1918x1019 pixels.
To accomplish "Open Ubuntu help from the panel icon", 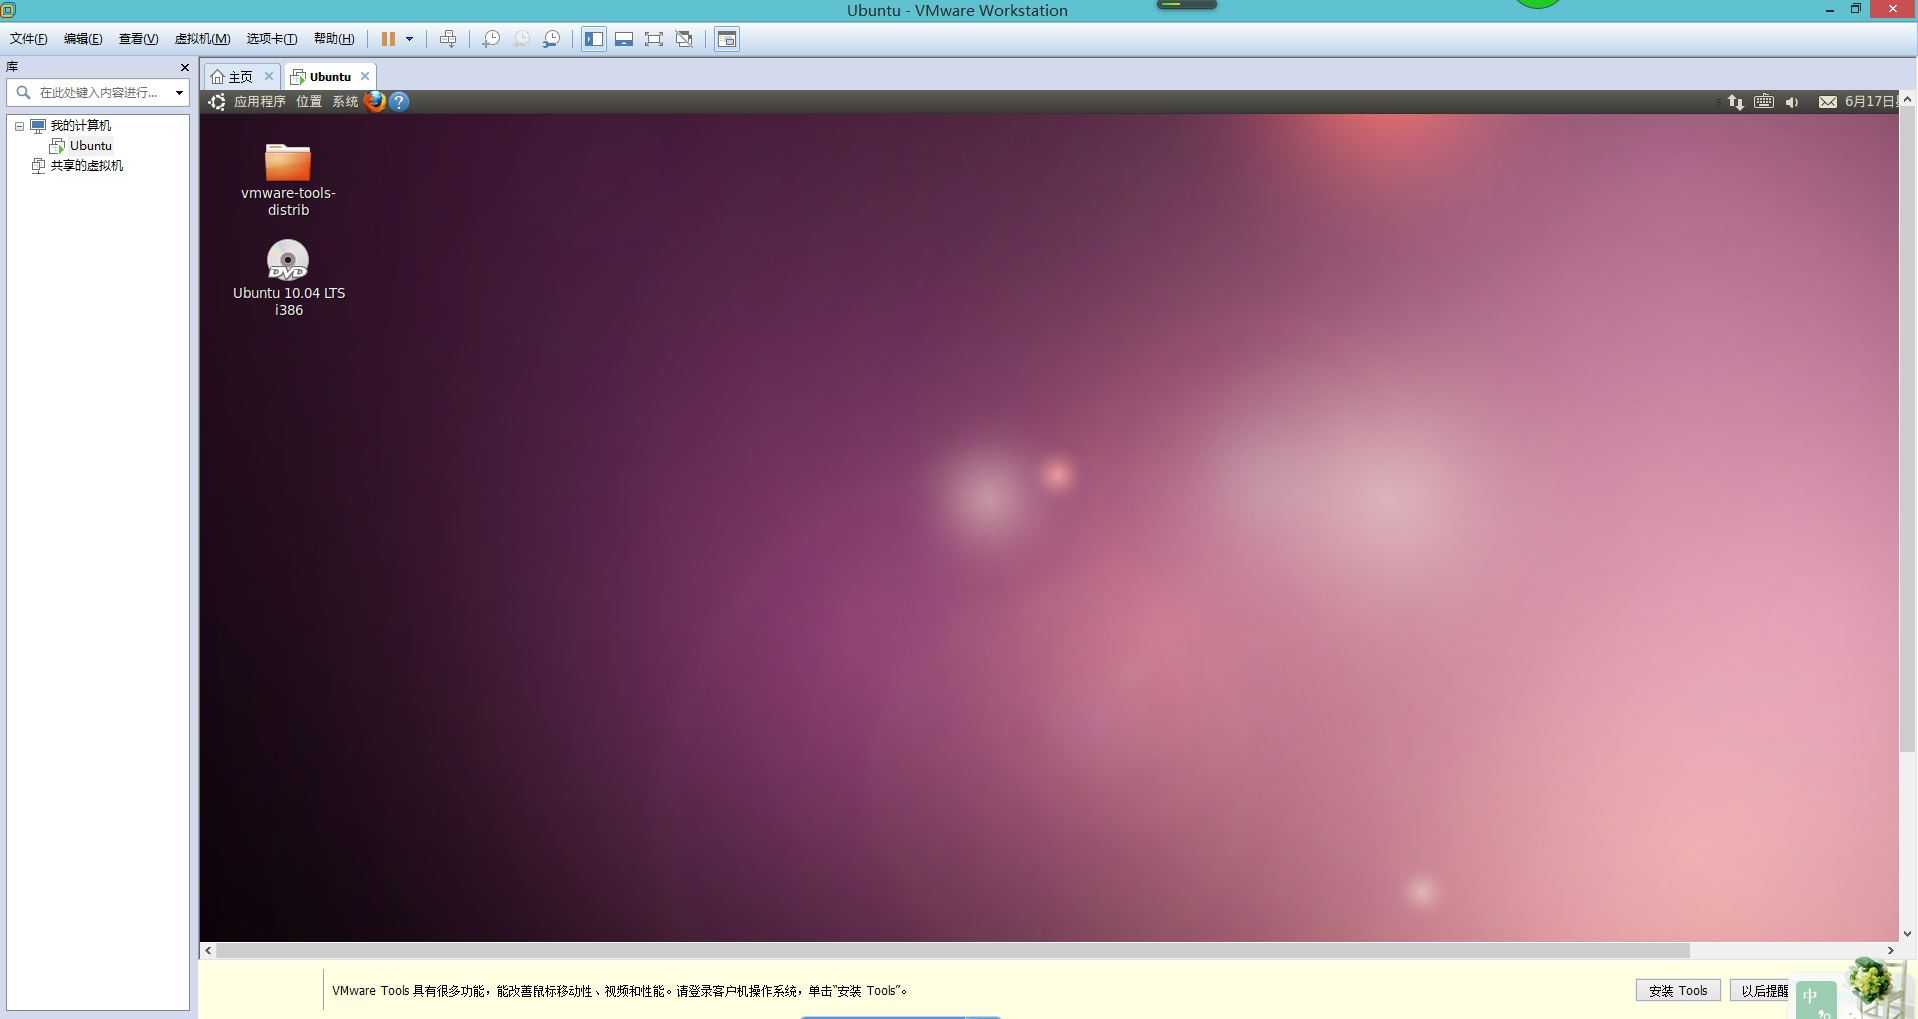I will [x=399, y=102].
